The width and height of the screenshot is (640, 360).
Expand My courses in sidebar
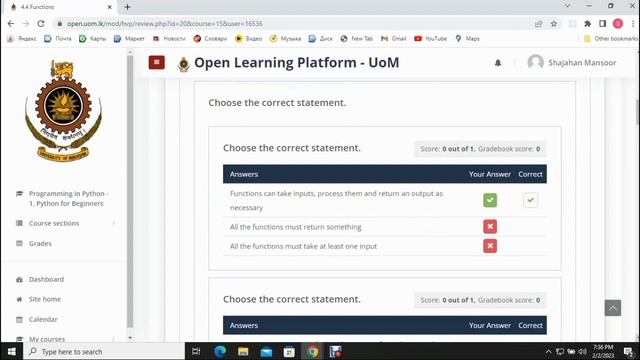click(65, 339)
